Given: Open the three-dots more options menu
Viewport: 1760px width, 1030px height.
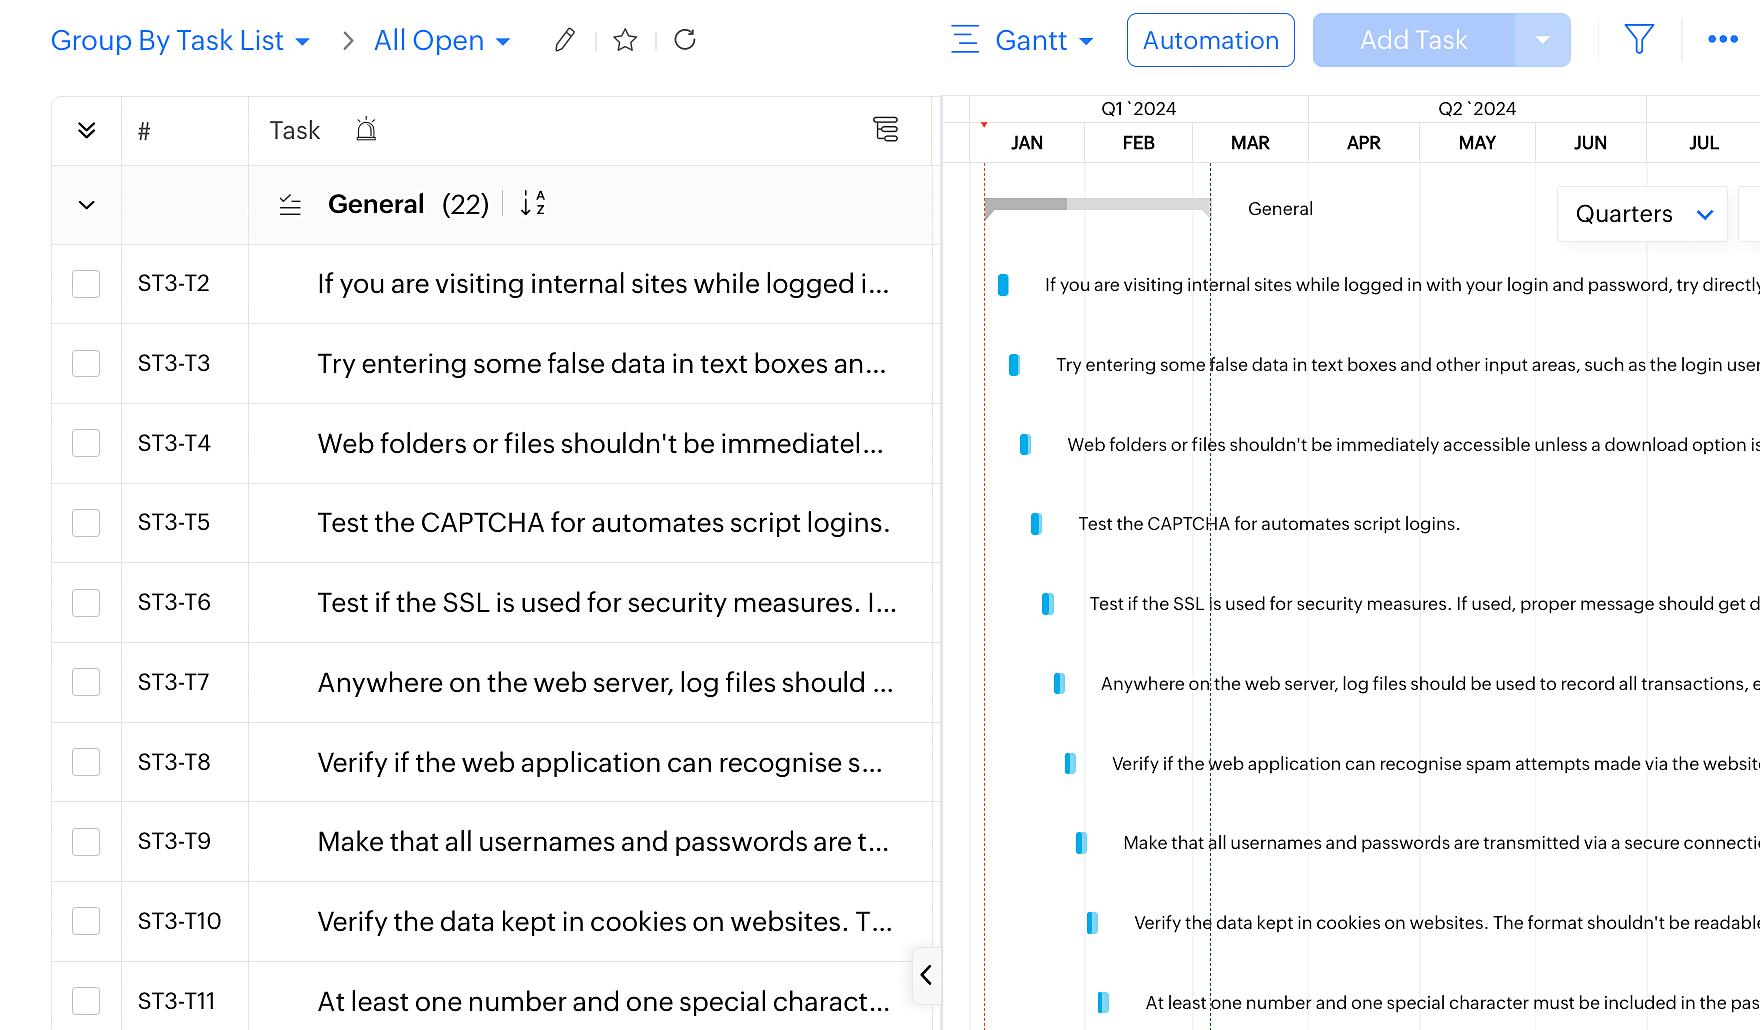Looking at the screenshot, I should (x=1722, y=40).
